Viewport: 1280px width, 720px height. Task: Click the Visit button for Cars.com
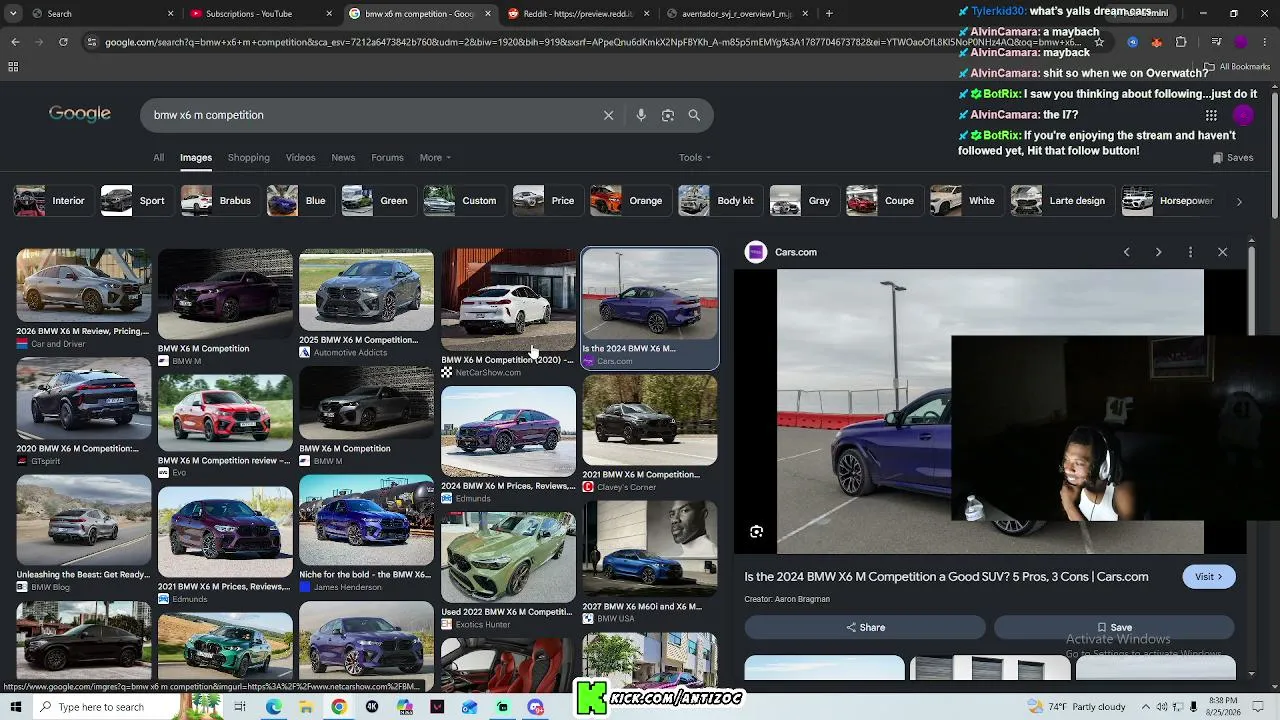click(1209, 576)
